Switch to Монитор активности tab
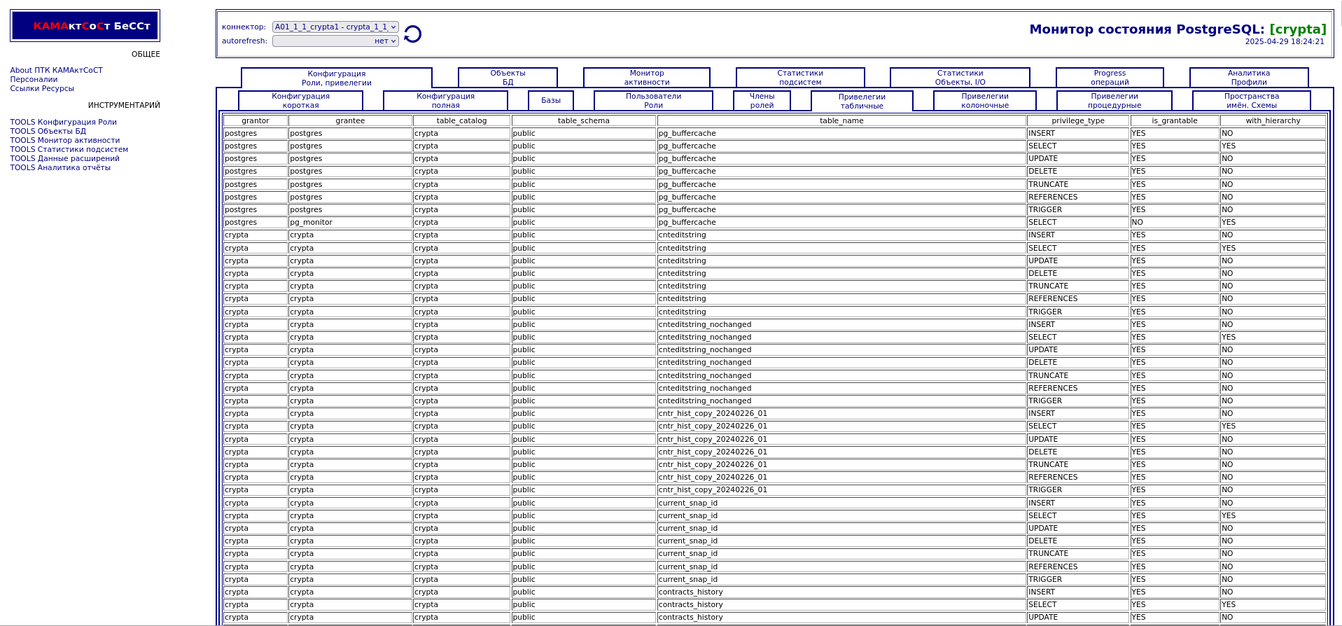Image resolution: width=1342 pixels, height=626 pixels. (647, 77)
